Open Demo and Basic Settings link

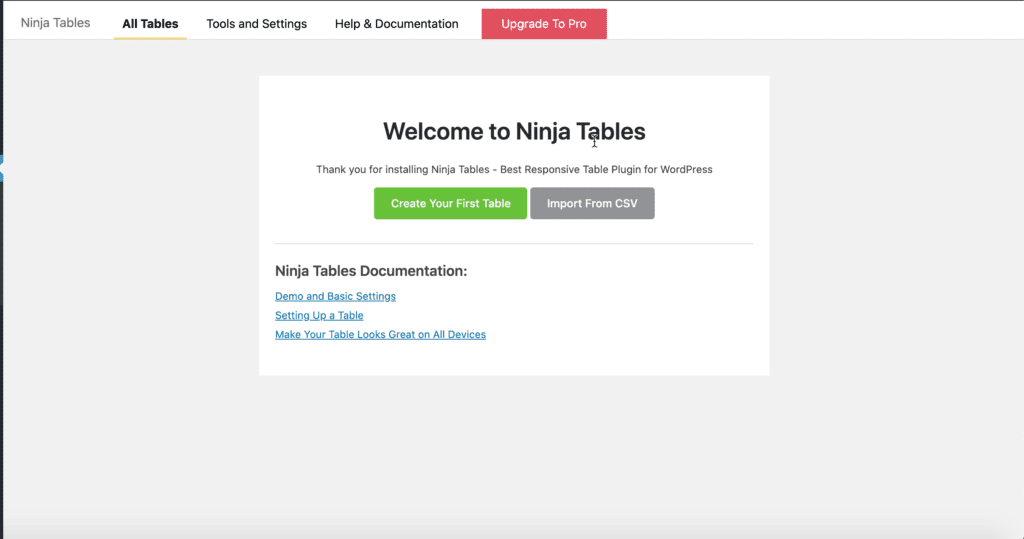[x=335, y=296]
